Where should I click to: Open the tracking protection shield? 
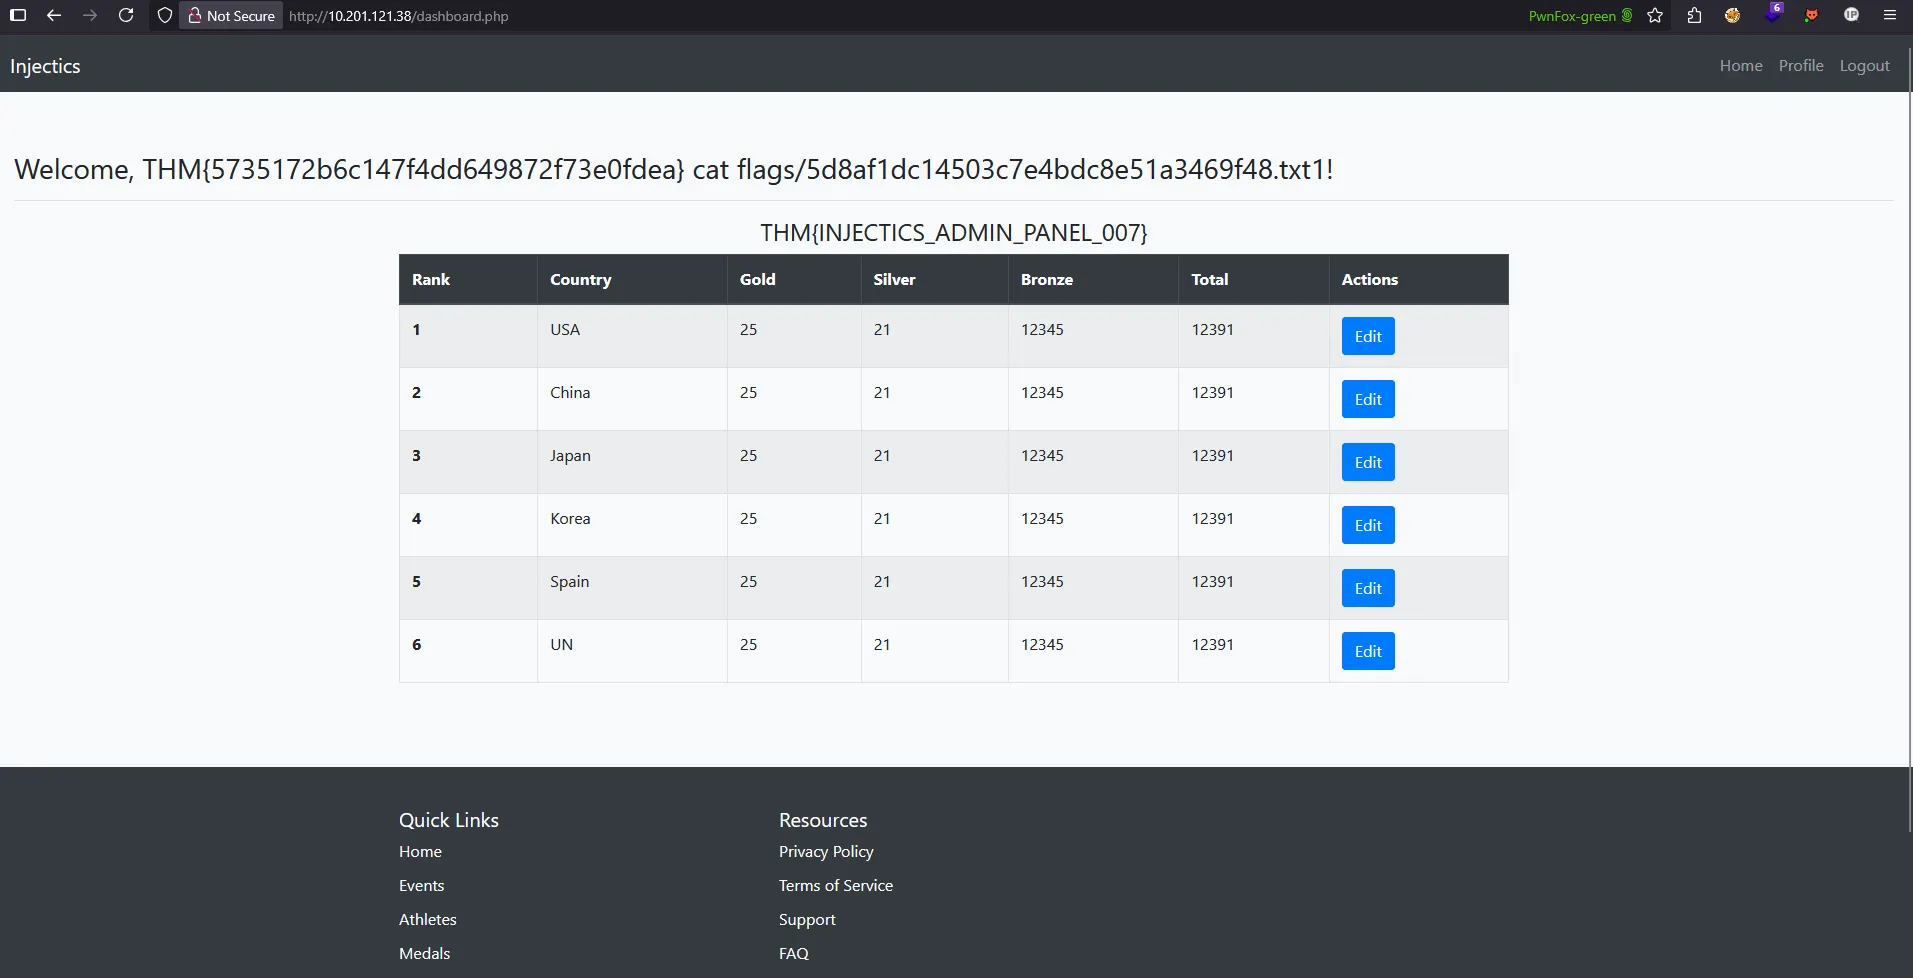coord(165,15)
